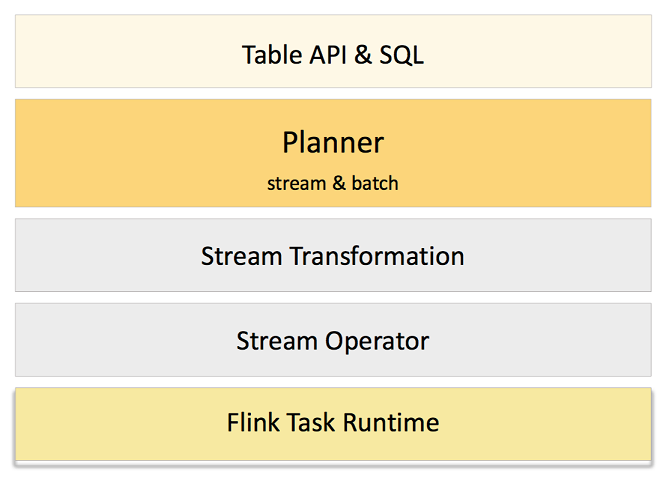Click the word "SQL" in top layer
The image size is (666, 483).
click(x=401, y=54)
